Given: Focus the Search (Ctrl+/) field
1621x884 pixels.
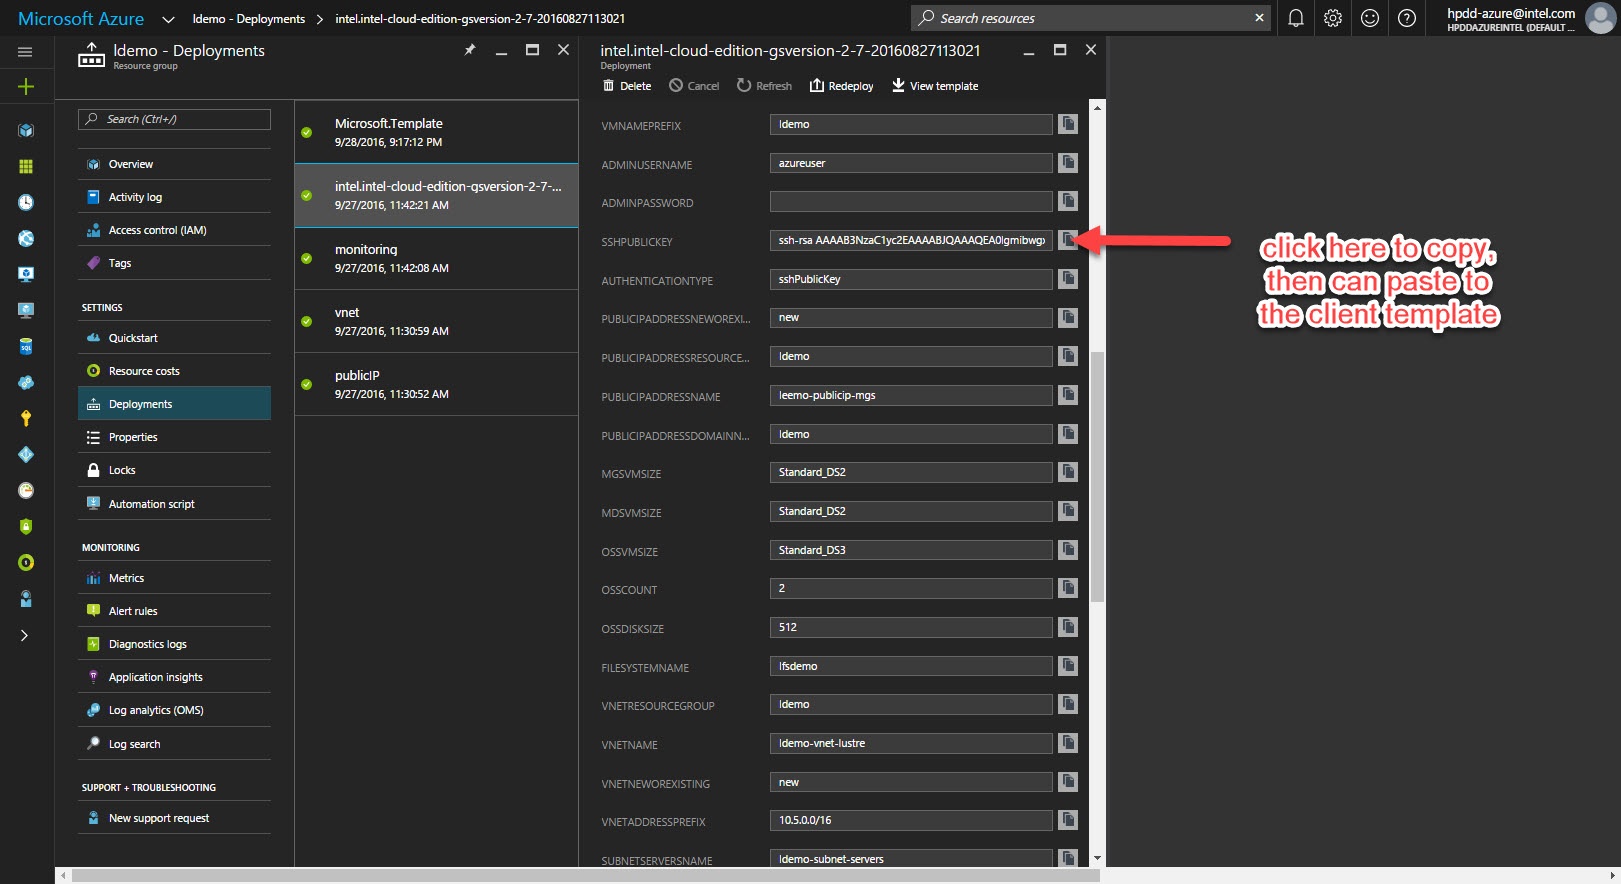Looking at the screenshot, I should pyautogui.click(x=174, y=119).
